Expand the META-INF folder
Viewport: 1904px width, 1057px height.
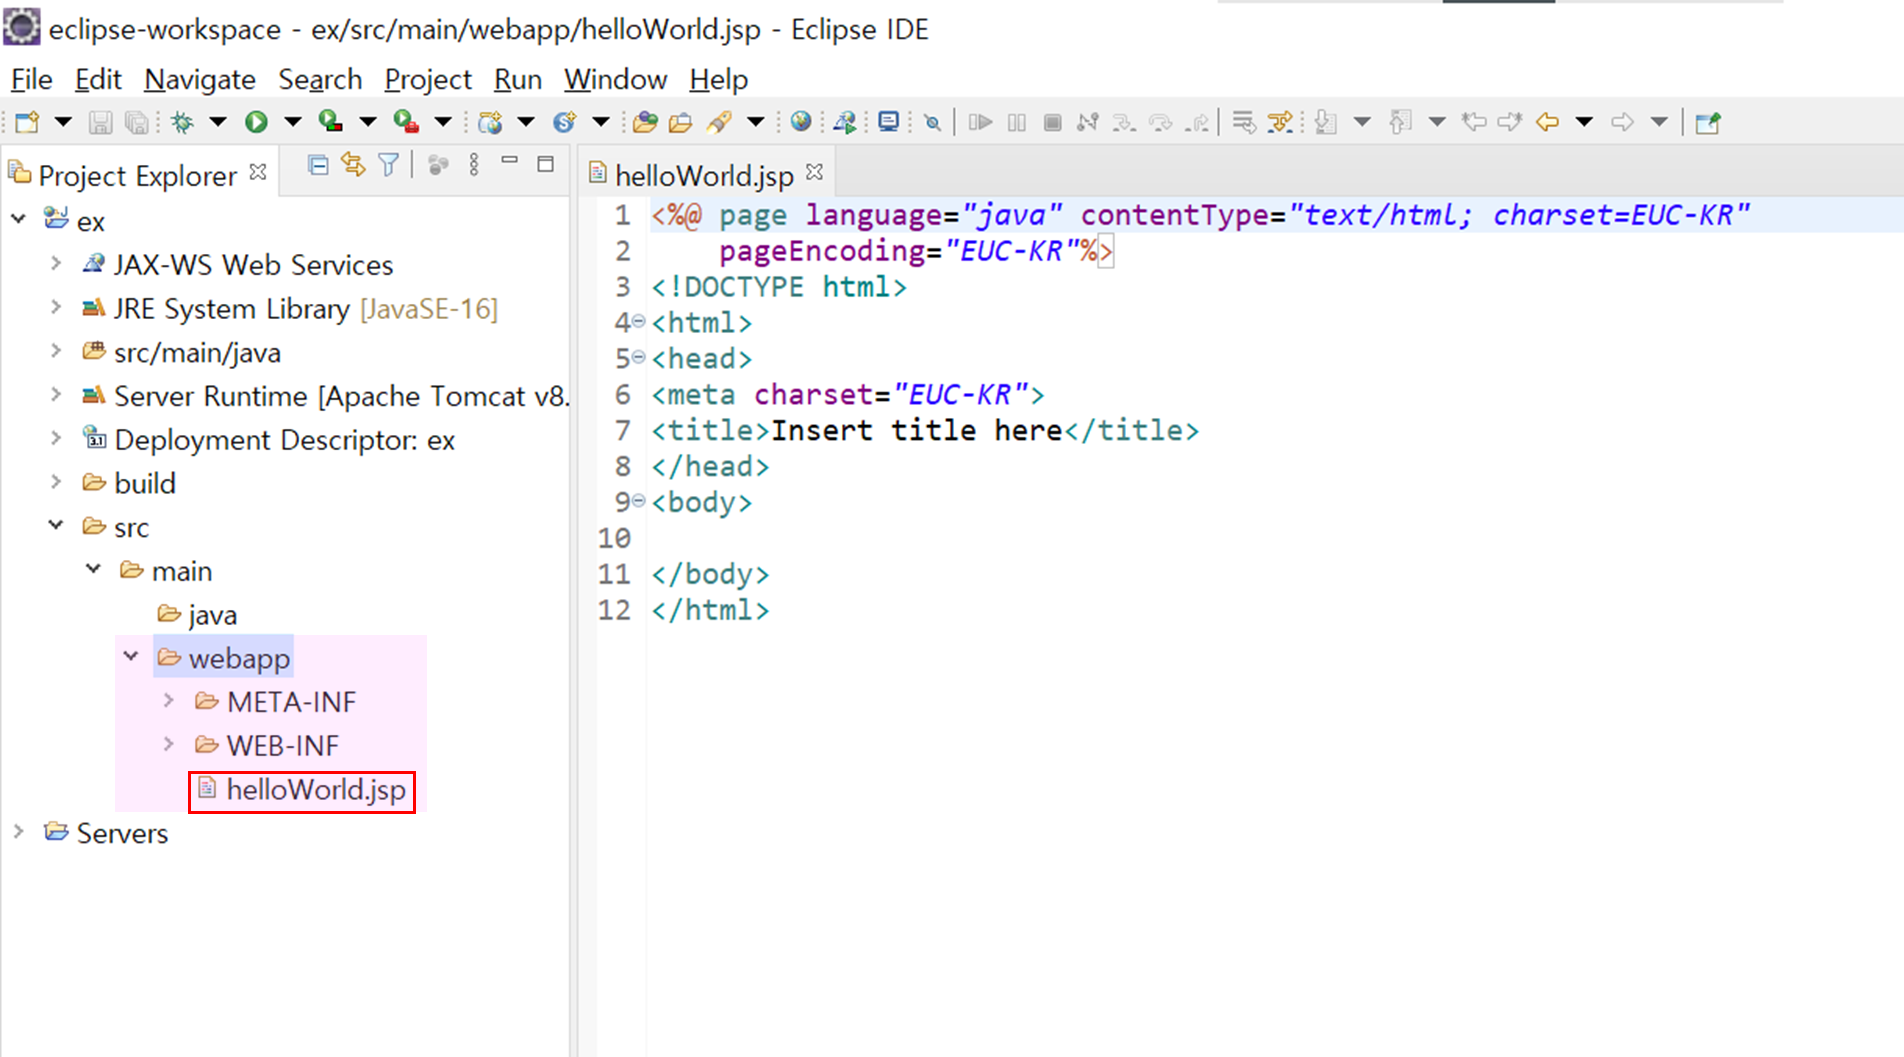[x=168, y=701]
